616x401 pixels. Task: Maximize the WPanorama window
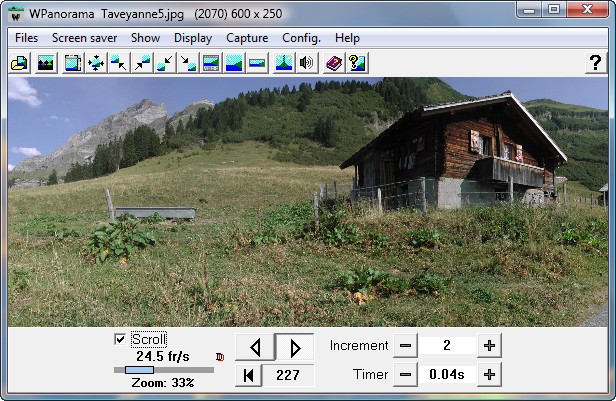(554, 10)
